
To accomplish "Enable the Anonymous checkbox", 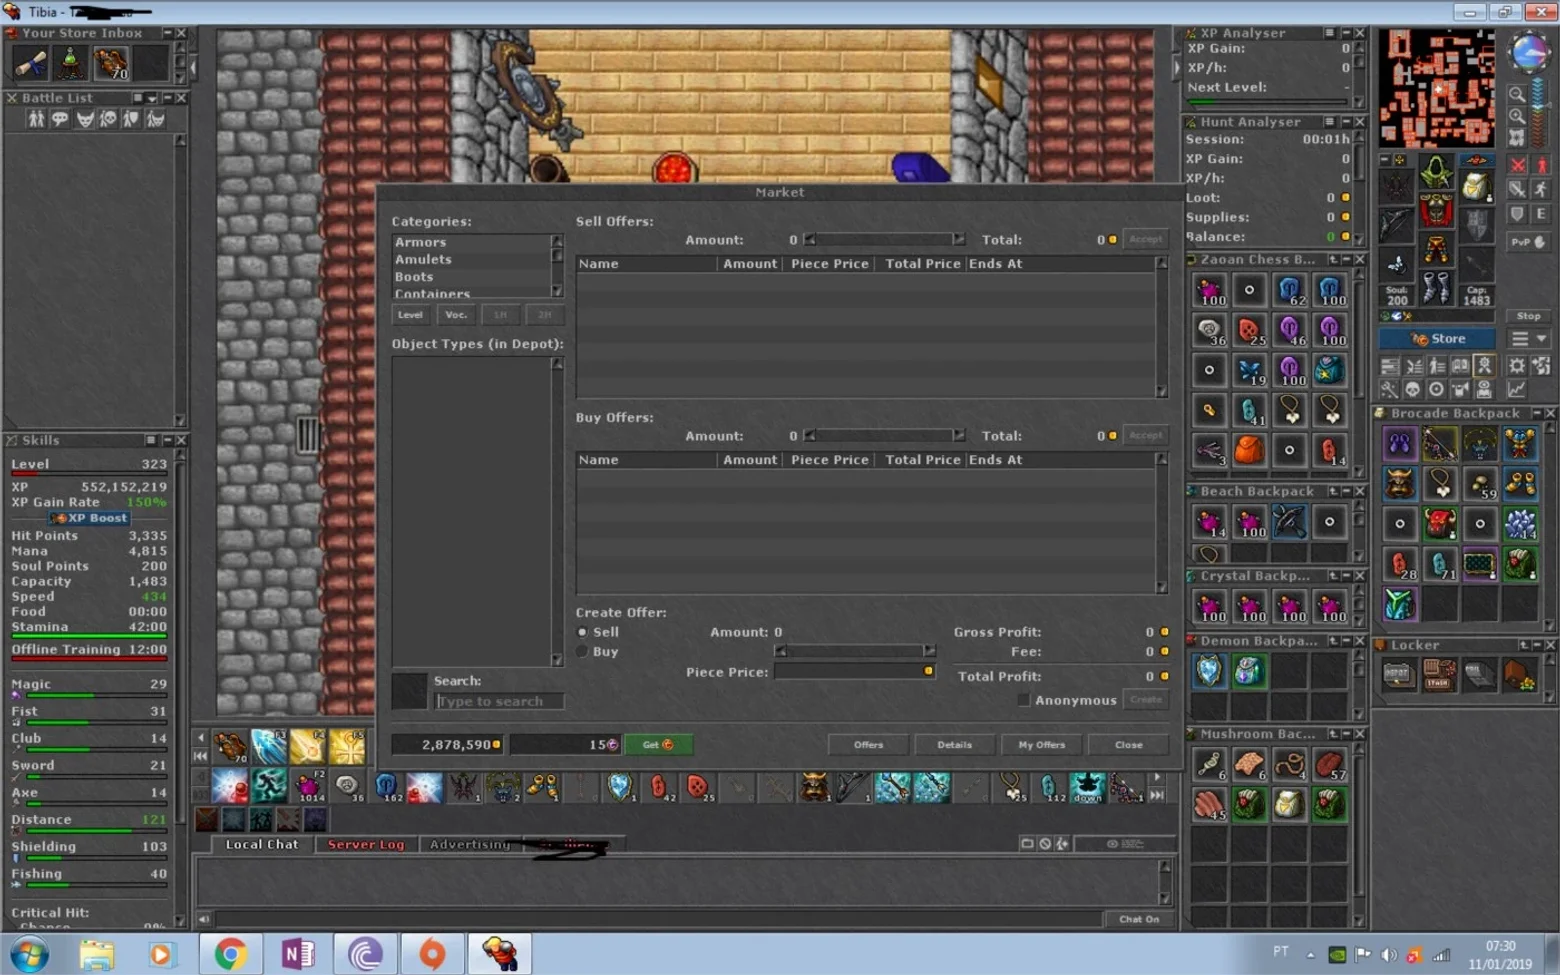I will [1024, 700].
